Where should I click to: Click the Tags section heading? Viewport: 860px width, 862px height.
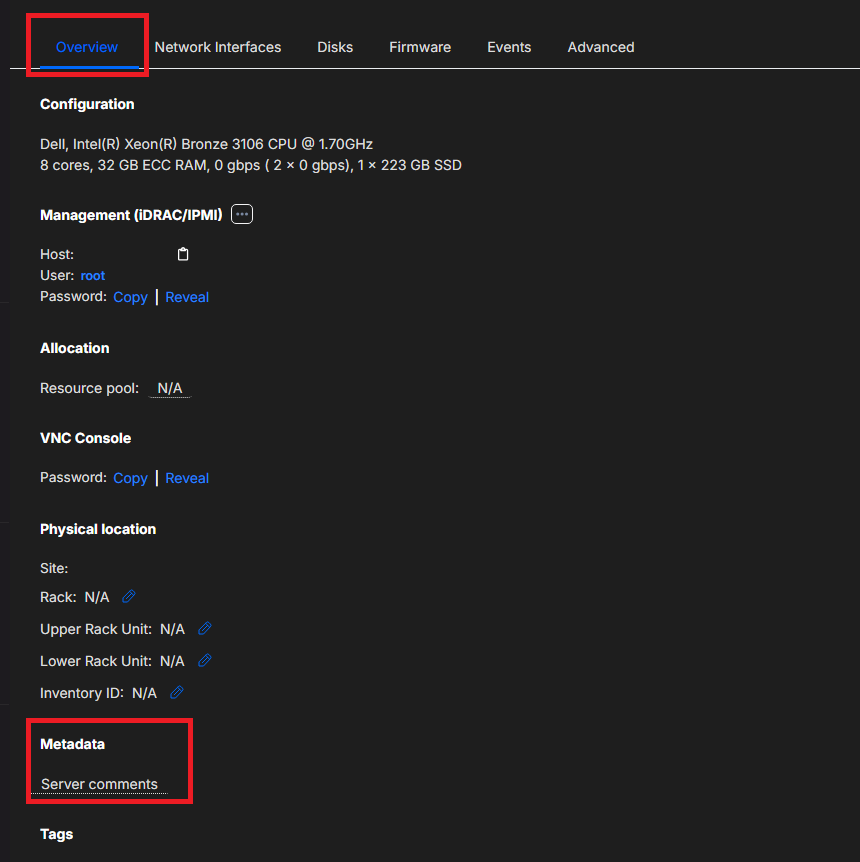(56, 834)
